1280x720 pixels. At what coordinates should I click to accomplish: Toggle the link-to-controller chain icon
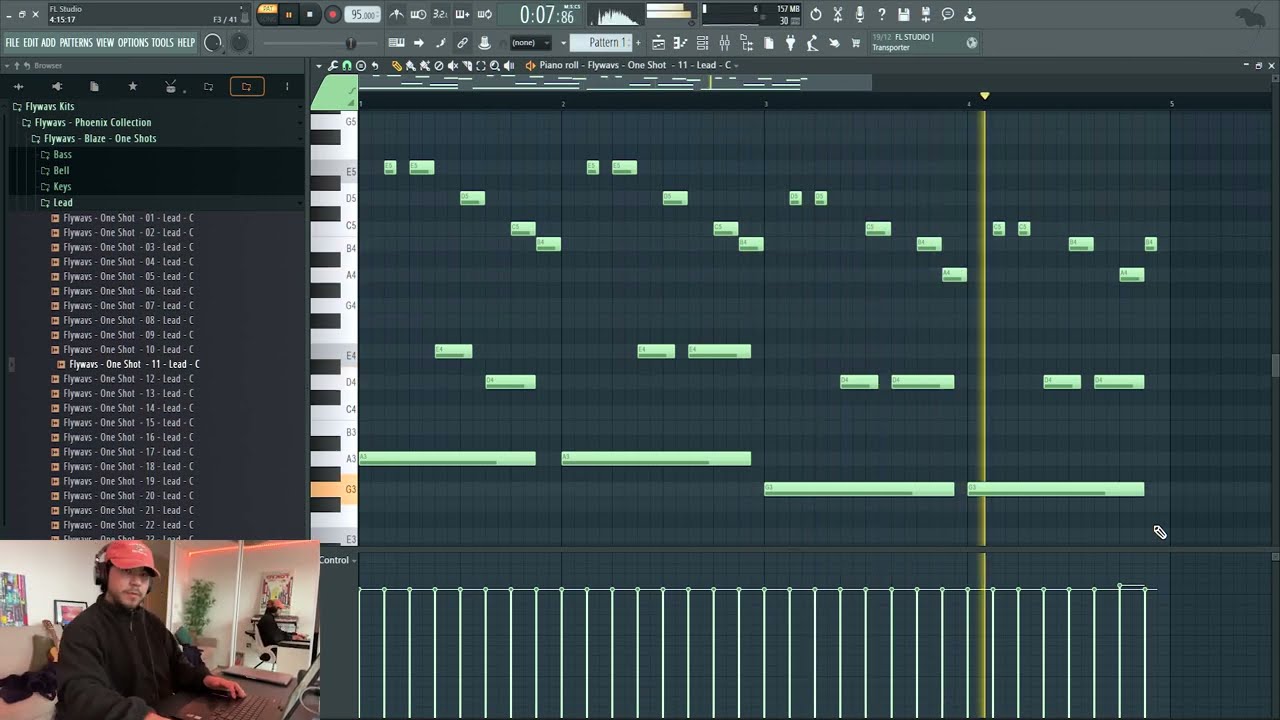(462, 43)
